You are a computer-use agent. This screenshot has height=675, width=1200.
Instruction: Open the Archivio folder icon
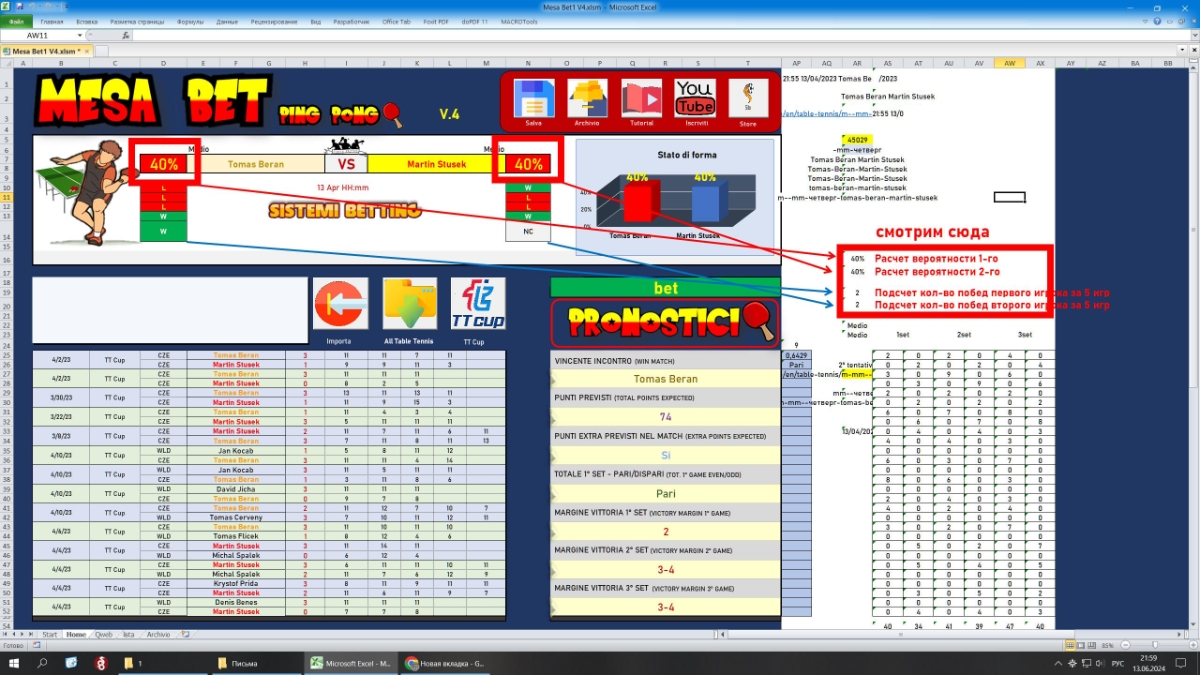click(x=588, y=100)
